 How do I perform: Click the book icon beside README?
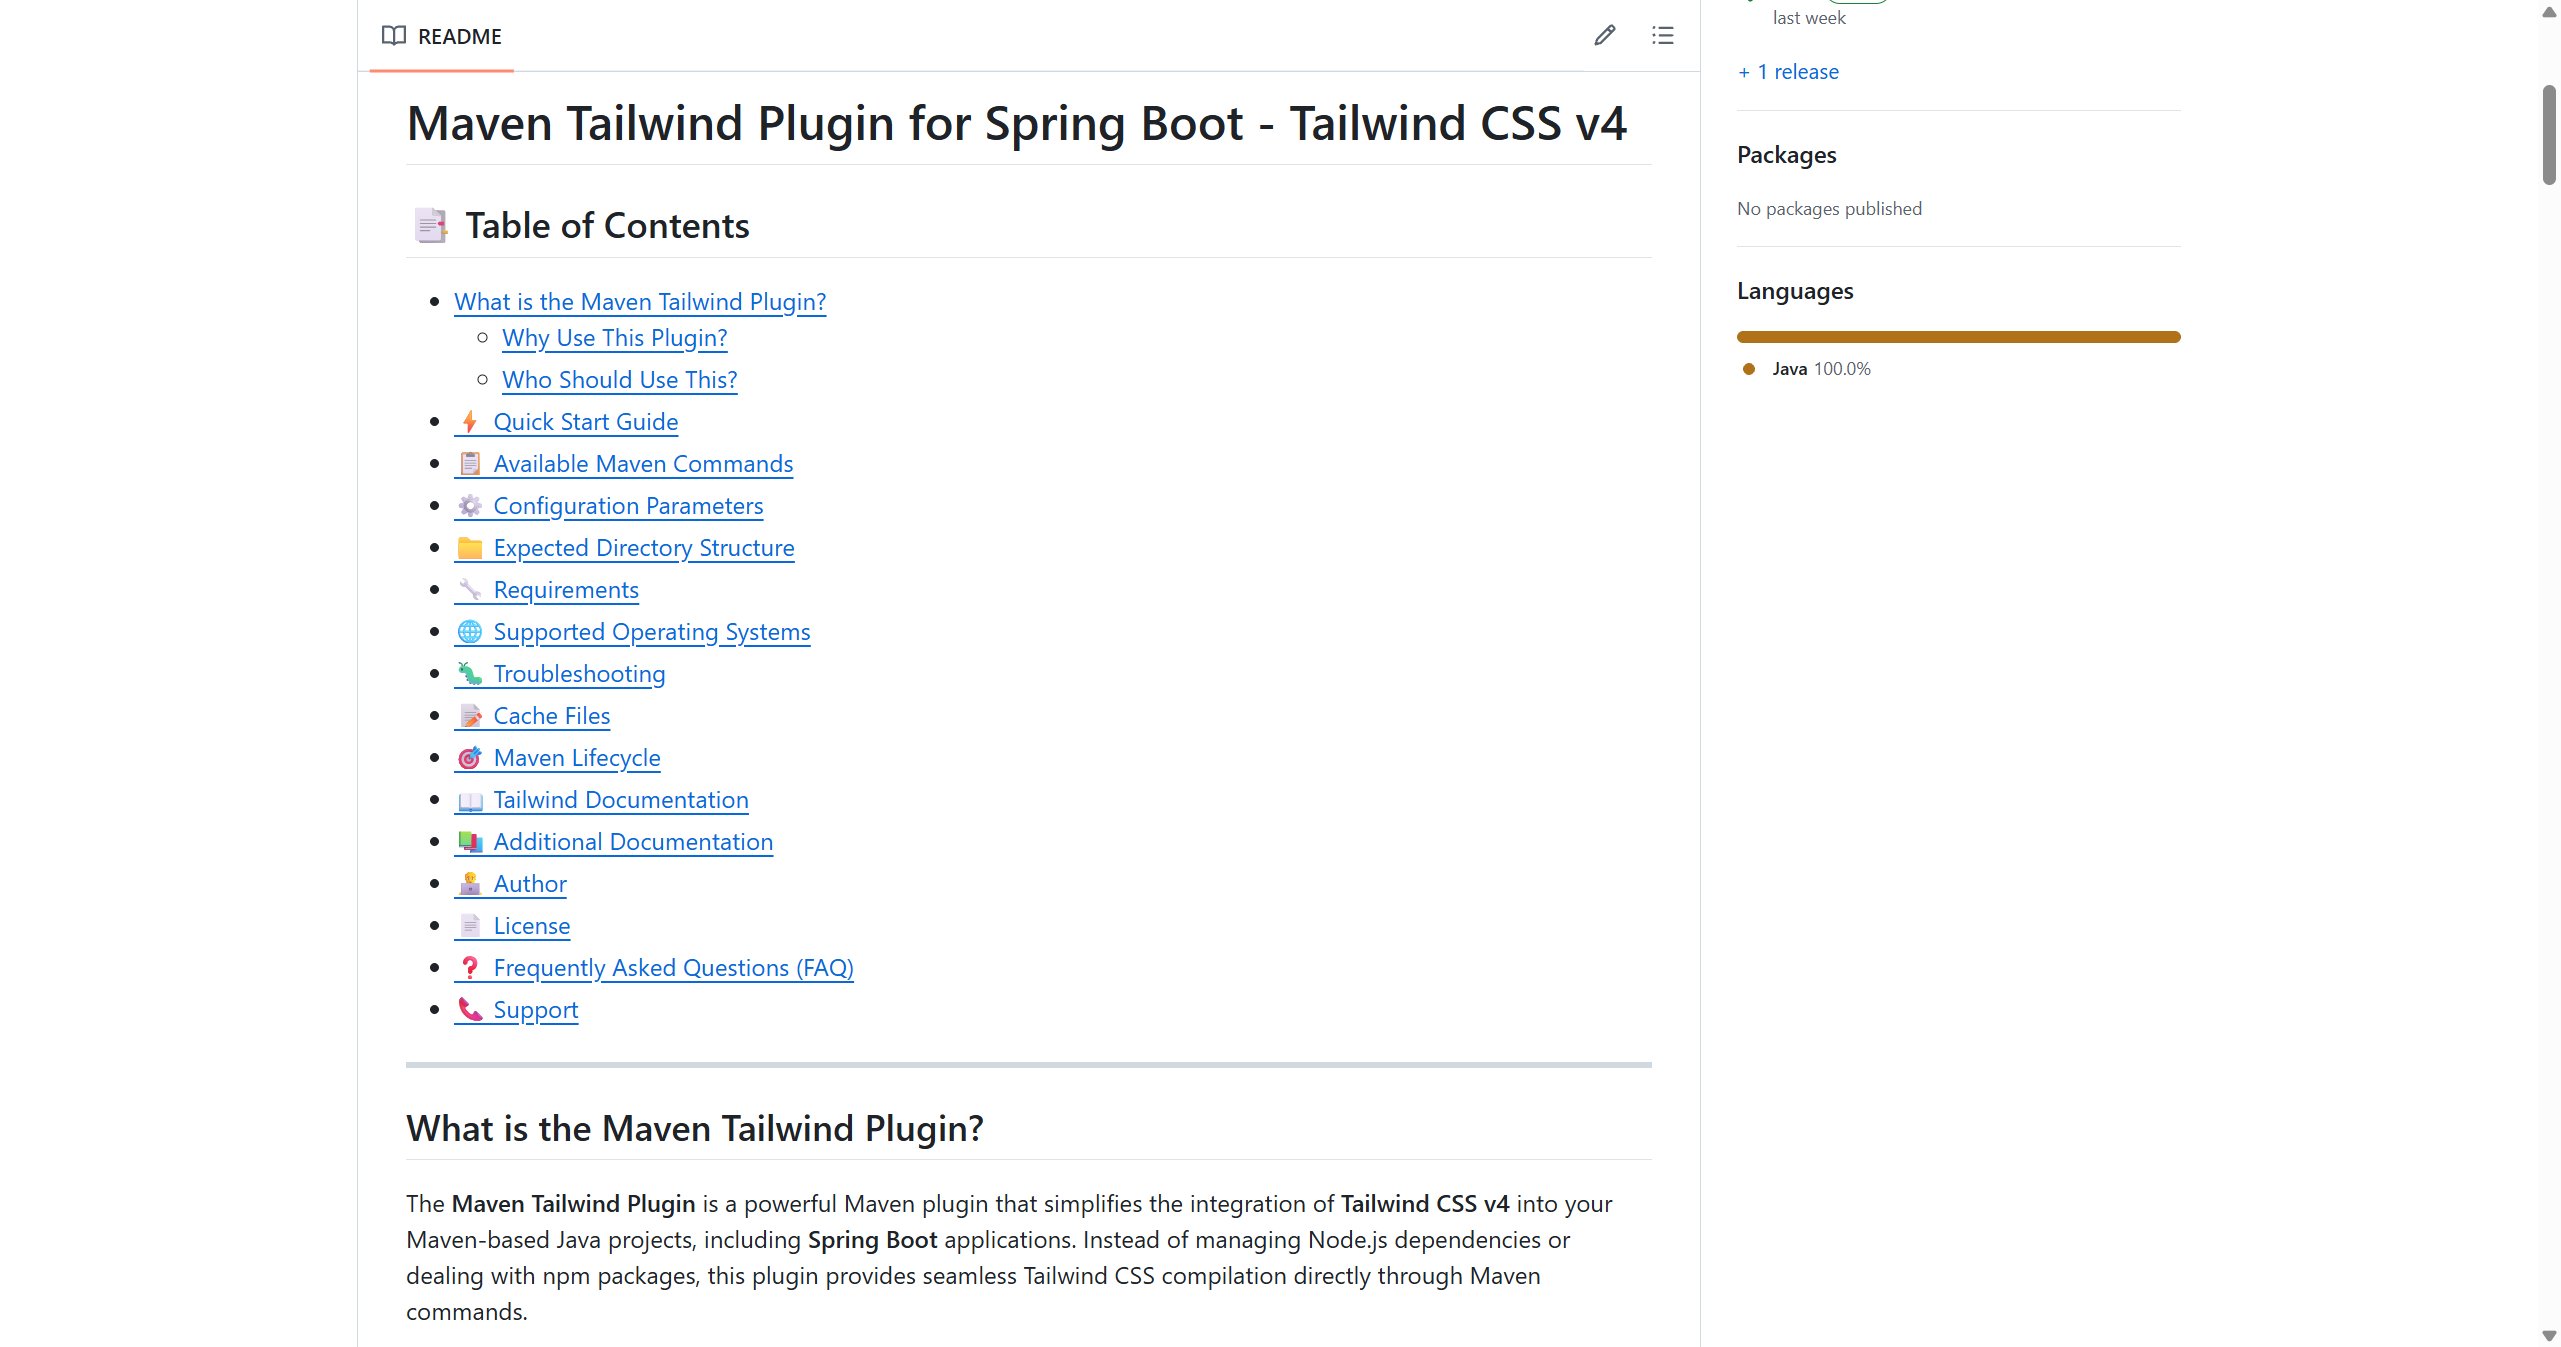[392, 36]
